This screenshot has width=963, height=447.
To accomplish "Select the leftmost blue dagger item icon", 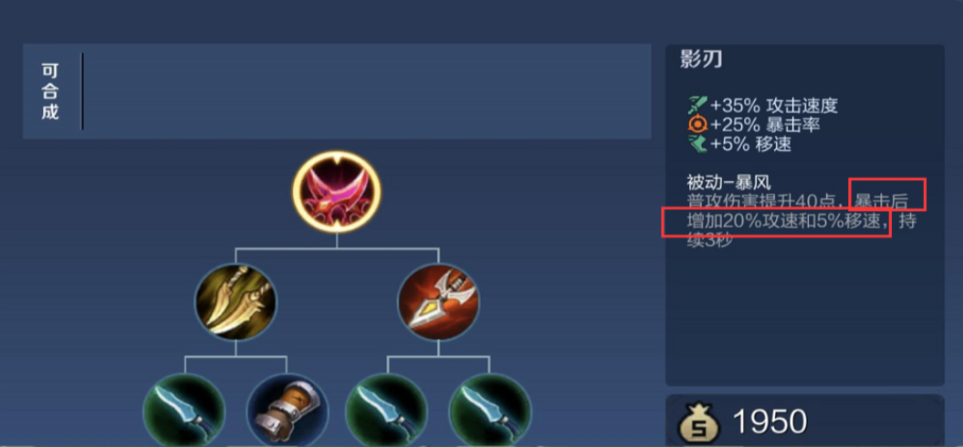I will (x=184, y=410).
